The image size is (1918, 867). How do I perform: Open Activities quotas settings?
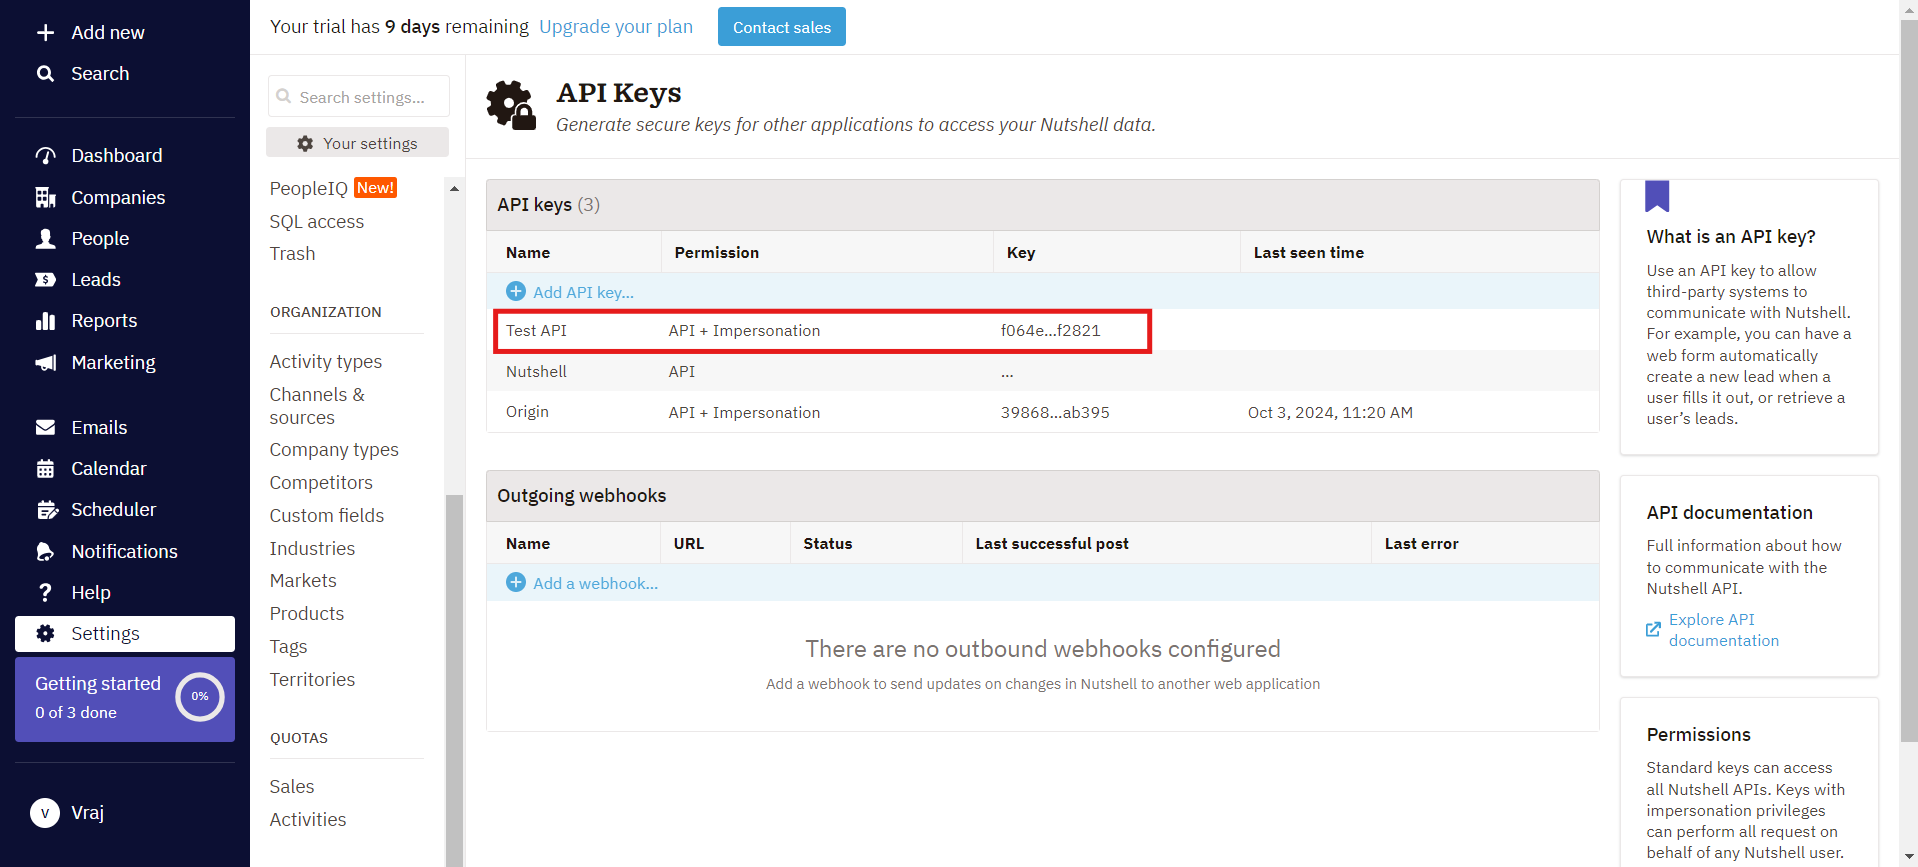coord(308,820)
